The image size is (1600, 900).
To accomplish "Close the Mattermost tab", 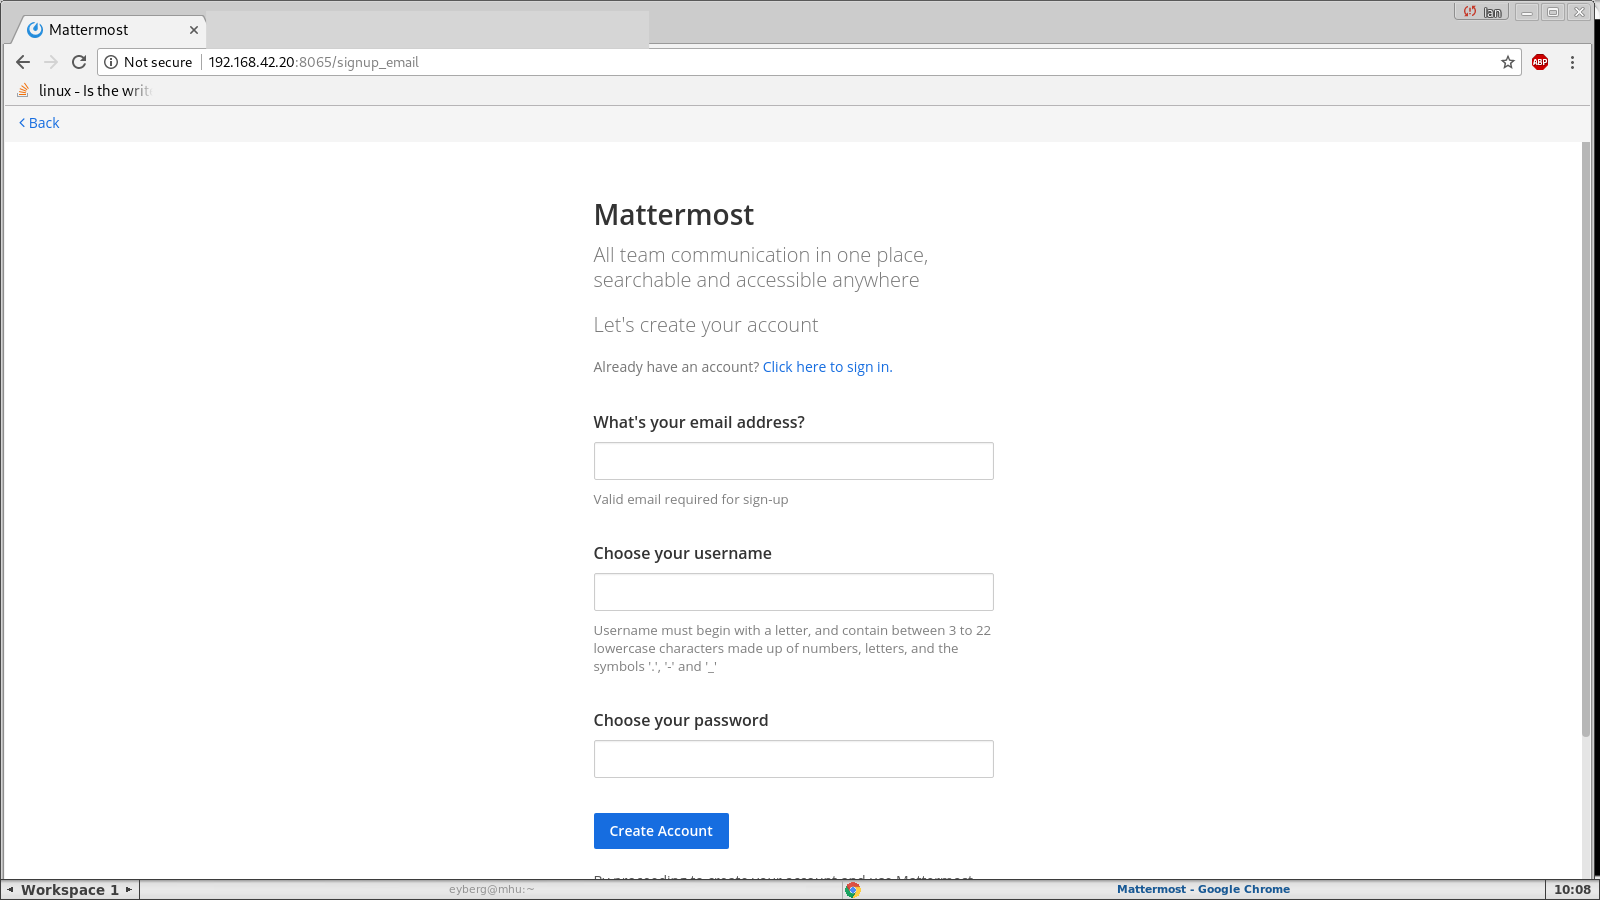I will pyautogui.click(x=194, y=30).
